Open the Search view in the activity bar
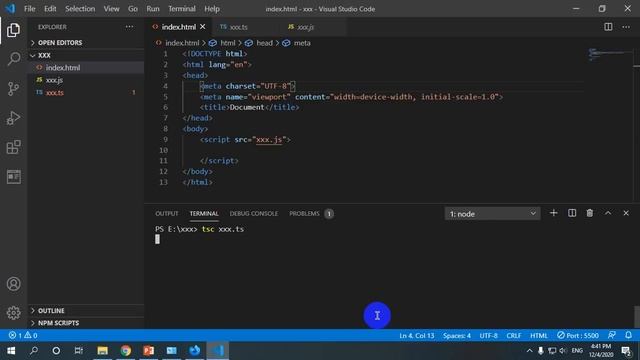Viewport: 640px width, 360px height. click(x=13, y=59)
